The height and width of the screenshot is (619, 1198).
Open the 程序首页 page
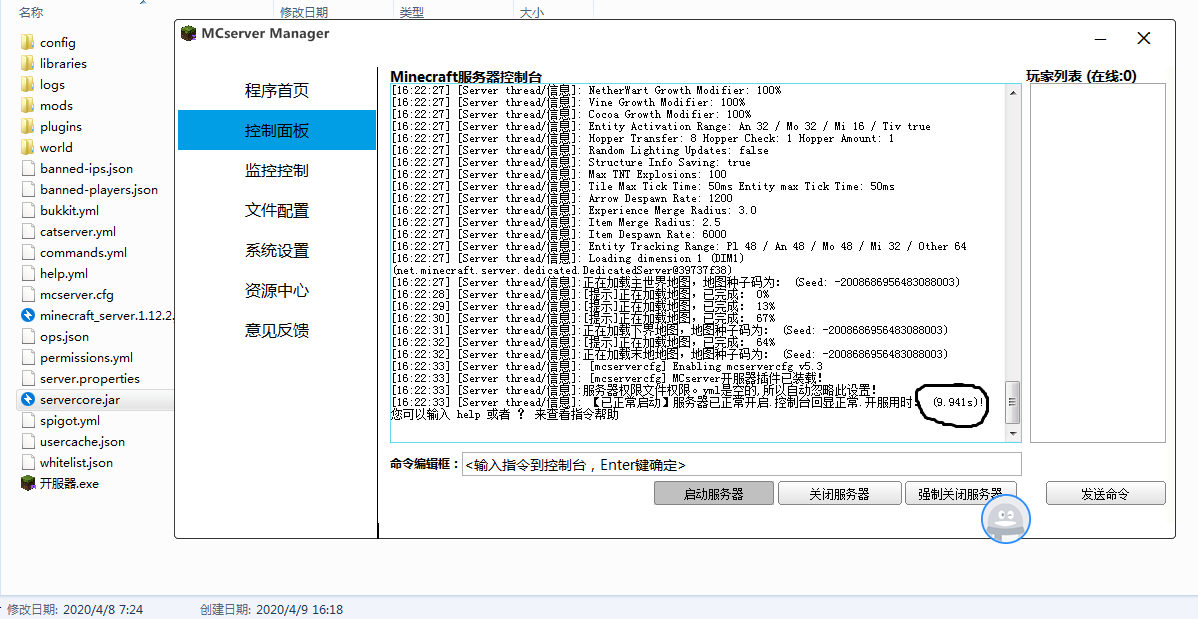coord(277,91)
